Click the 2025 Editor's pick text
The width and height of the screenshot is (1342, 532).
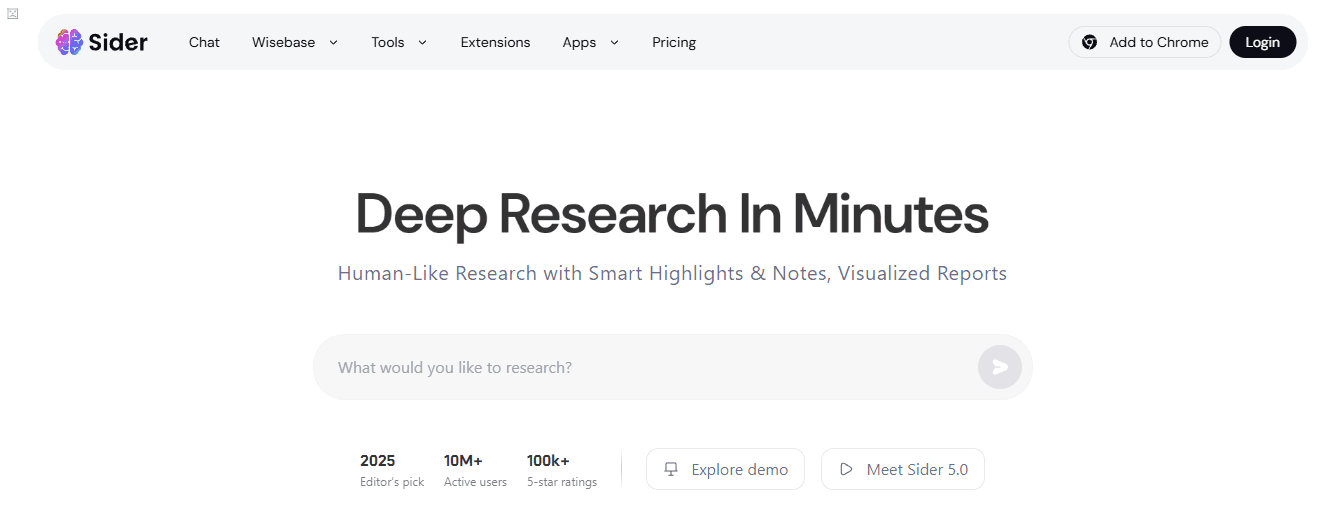392,470
